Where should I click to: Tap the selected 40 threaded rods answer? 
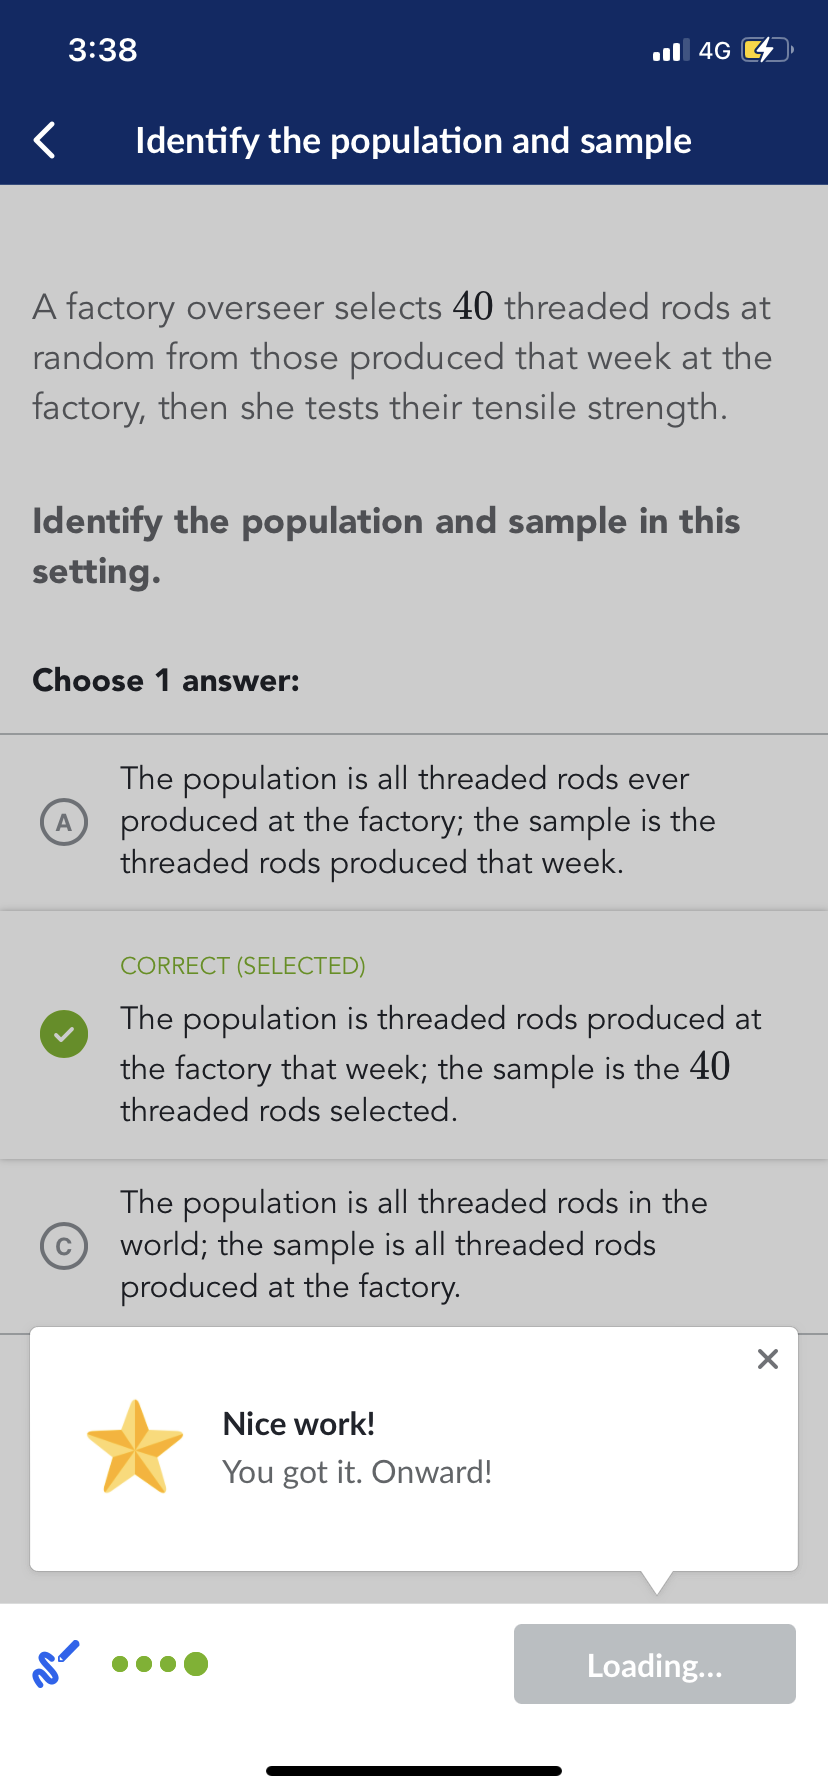pos(440,1066)
